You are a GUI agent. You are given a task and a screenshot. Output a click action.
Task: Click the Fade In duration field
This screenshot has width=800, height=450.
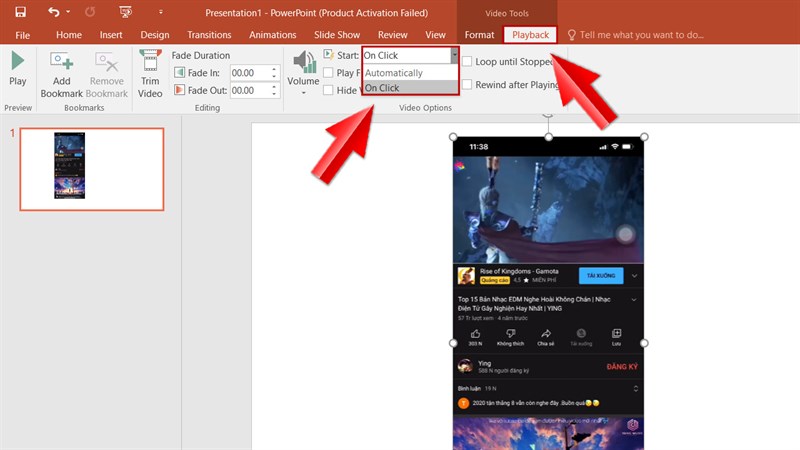click(x=249, y=73)
